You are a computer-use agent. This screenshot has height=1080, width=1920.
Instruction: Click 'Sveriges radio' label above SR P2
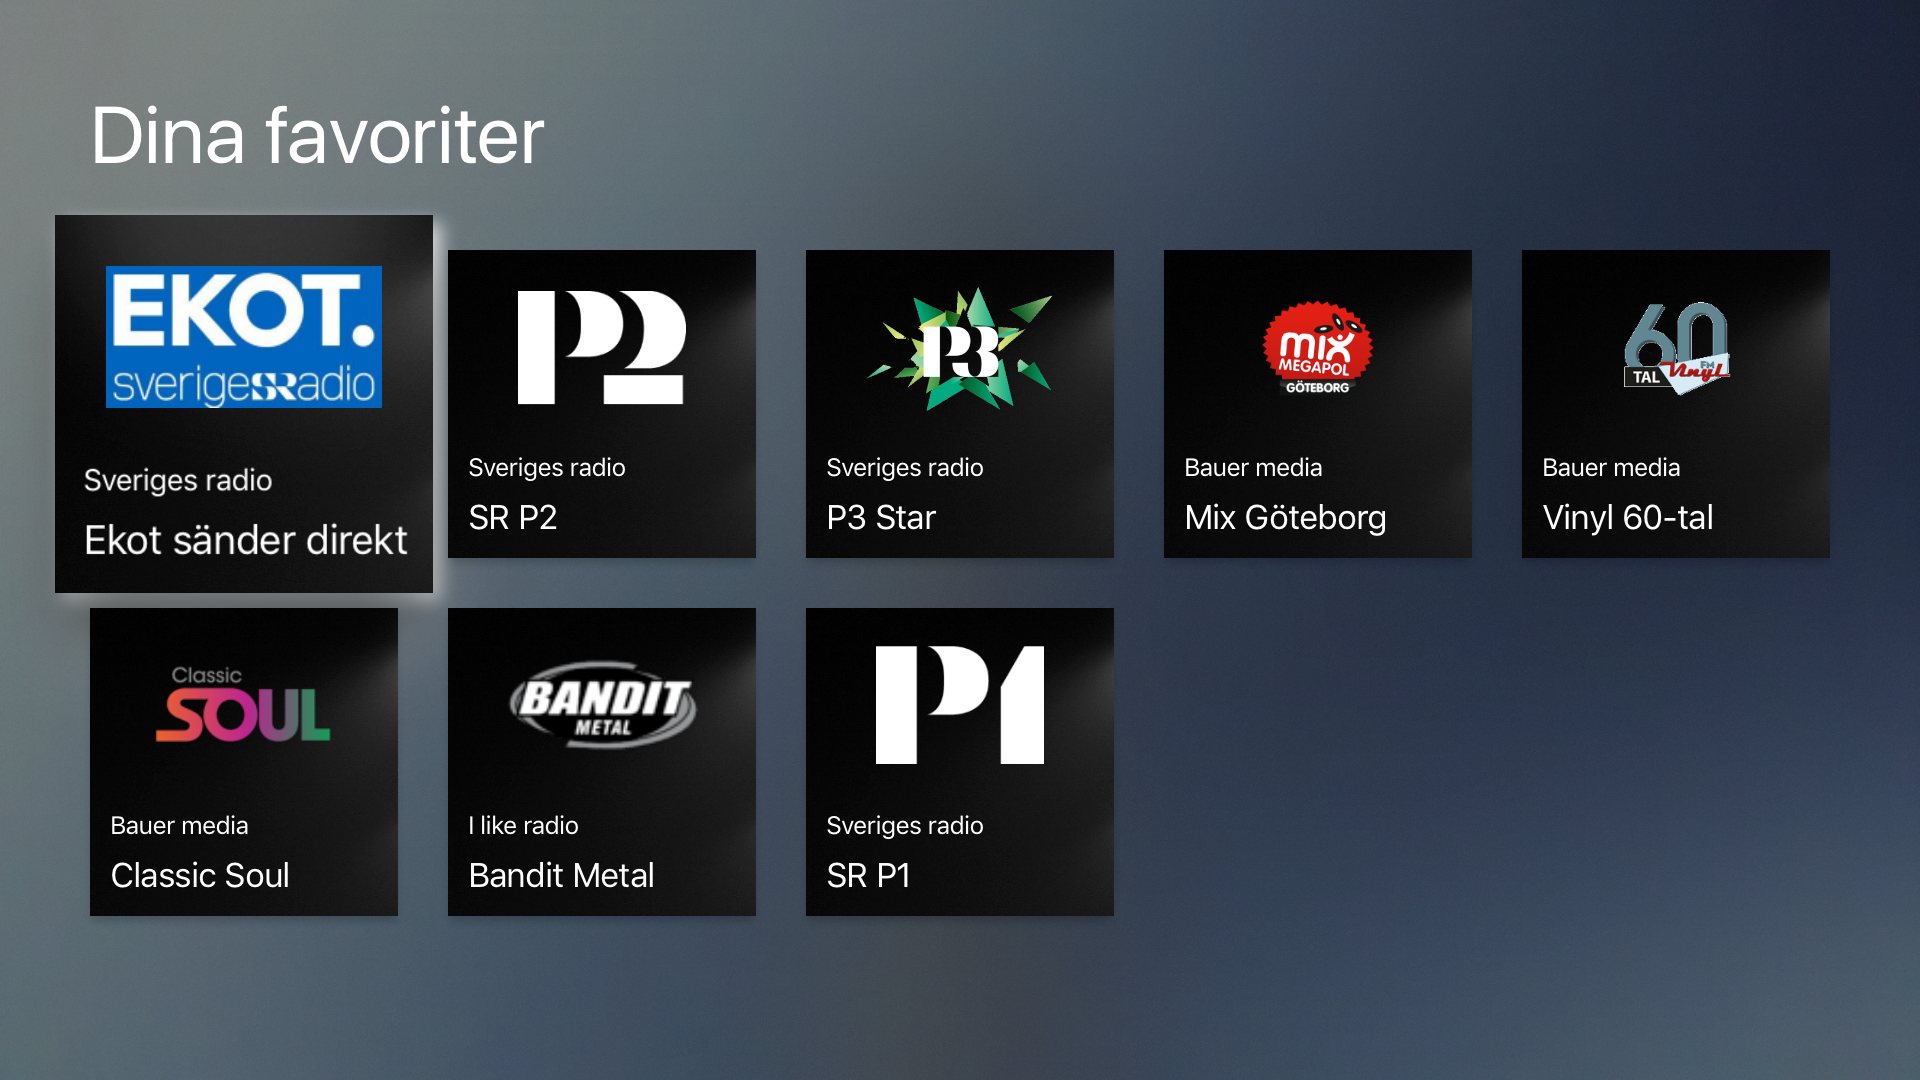pos(547,468)
